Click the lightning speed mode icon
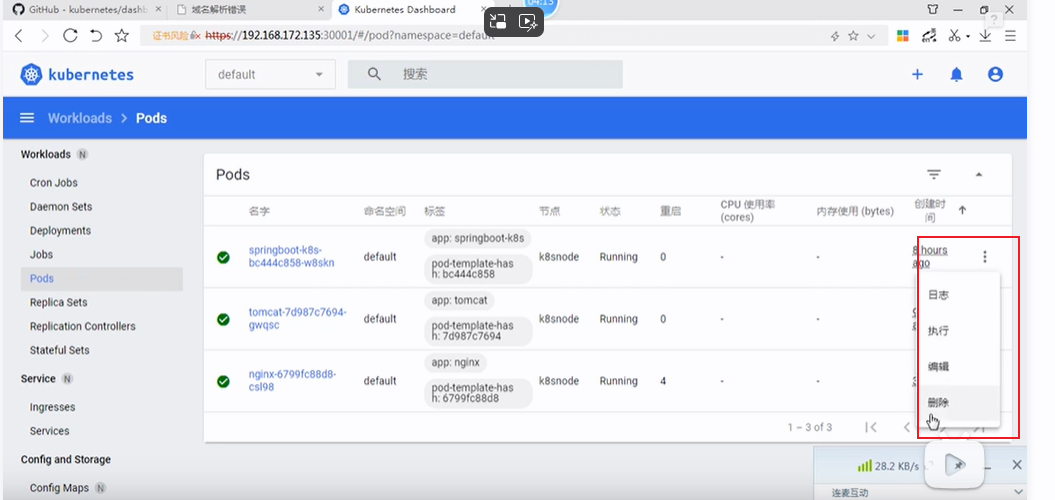 click(834, 36)
